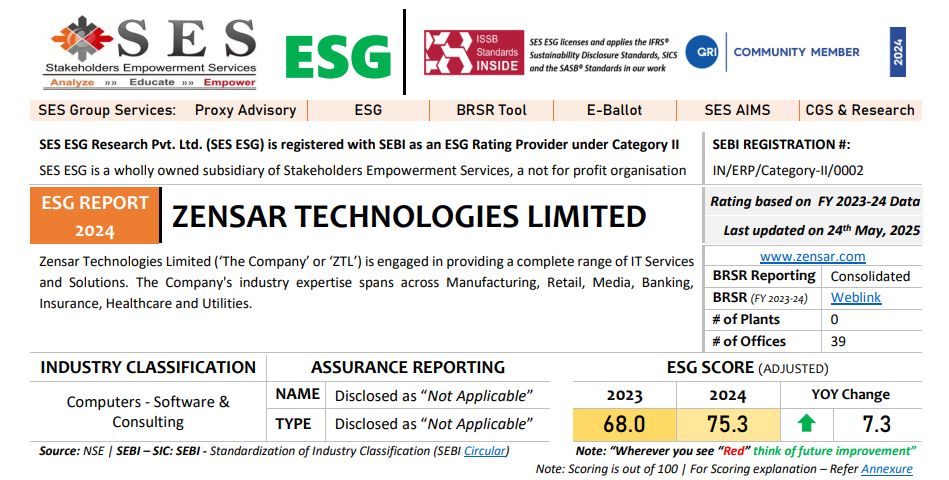
Task: Click the assurance NAME 'Not Applicable' cell
Action: [x=433, y=396]
